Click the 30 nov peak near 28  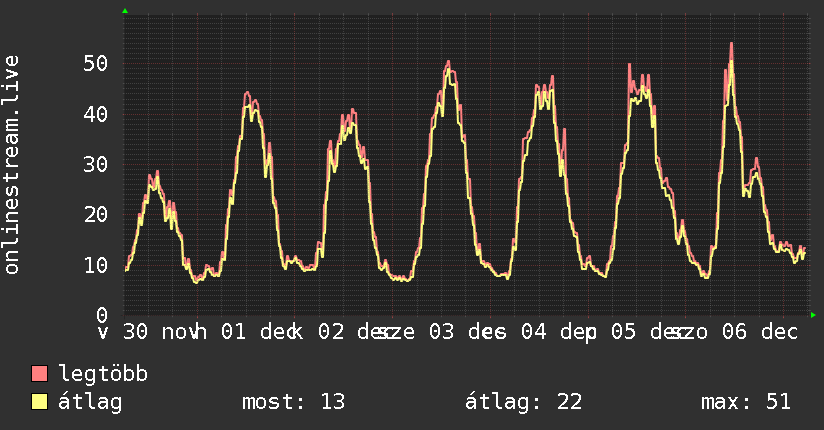(157, 172)
